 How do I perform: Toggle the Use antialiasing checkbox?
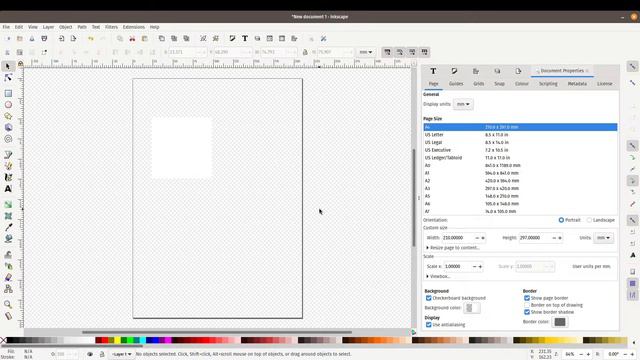pyautogui.click(x=429, y=324)
